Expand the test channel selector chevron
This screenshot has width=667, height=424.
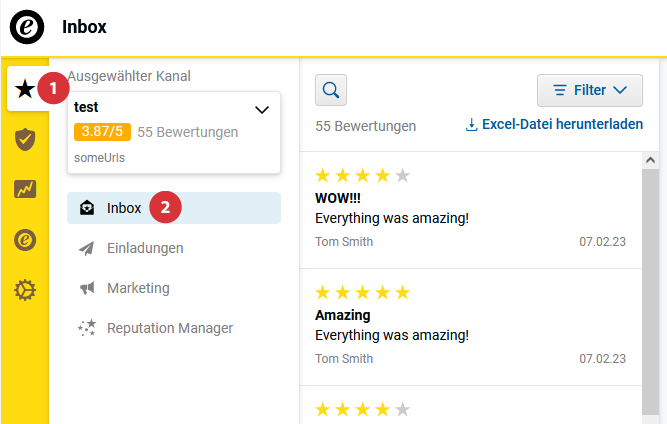click(262, 108)
